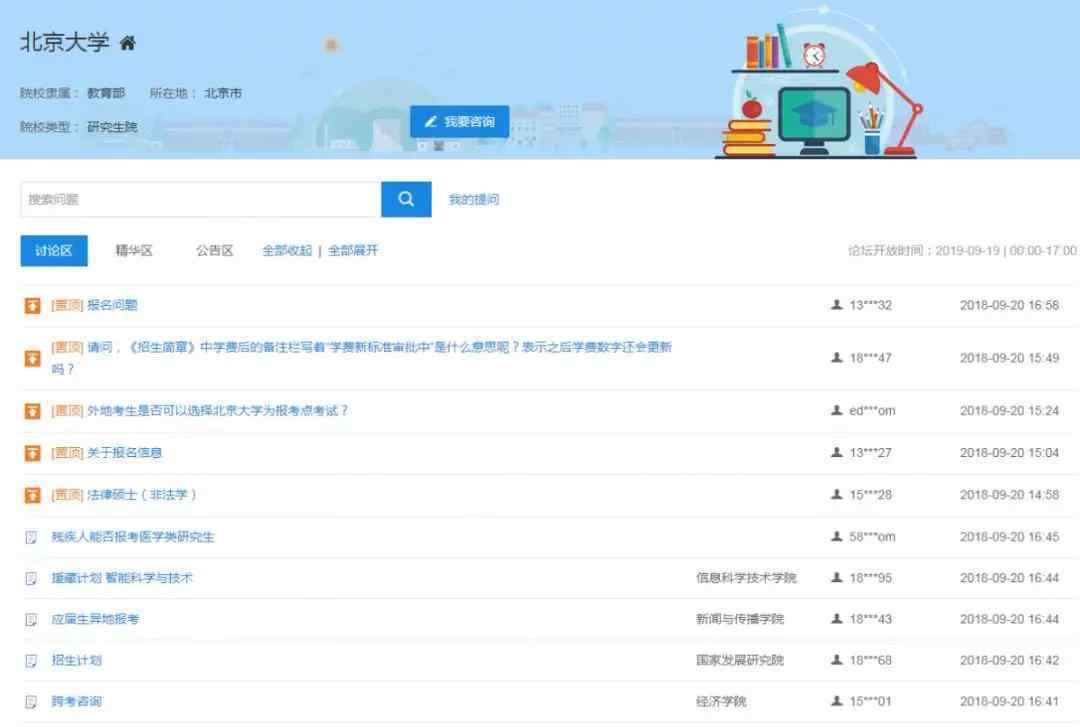1080x727 pixels.
Task: Click the 新闻与传播学院 department label
Action: pos(740,619)
